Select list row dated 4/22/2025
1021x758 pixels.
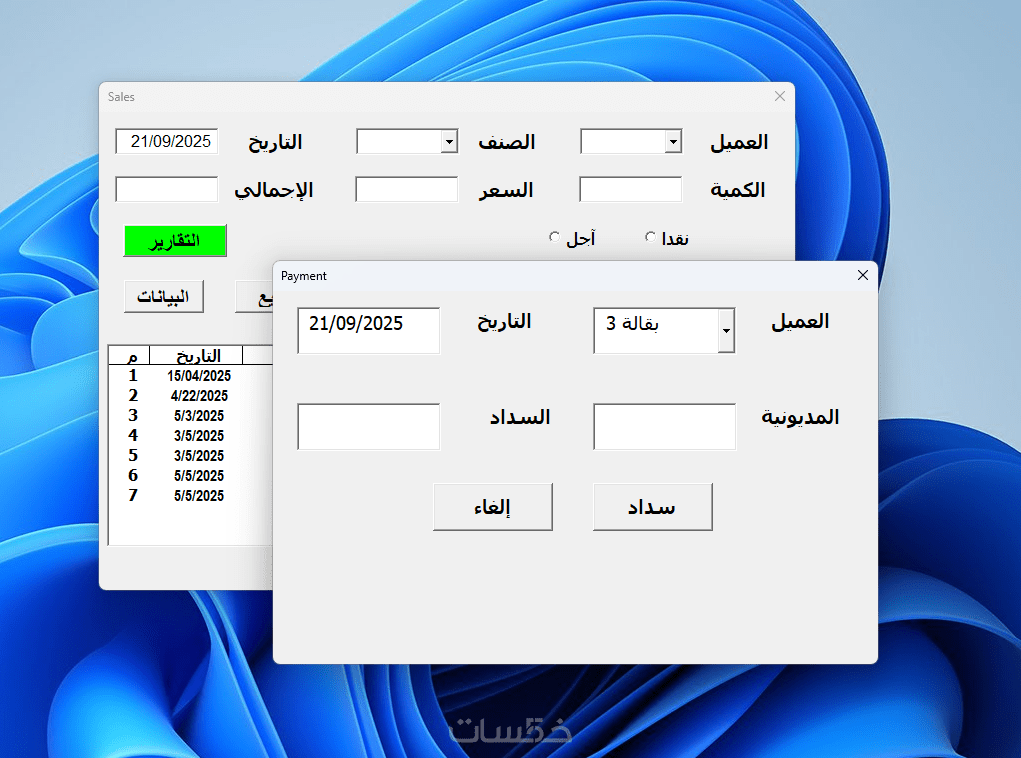[190, 396]
